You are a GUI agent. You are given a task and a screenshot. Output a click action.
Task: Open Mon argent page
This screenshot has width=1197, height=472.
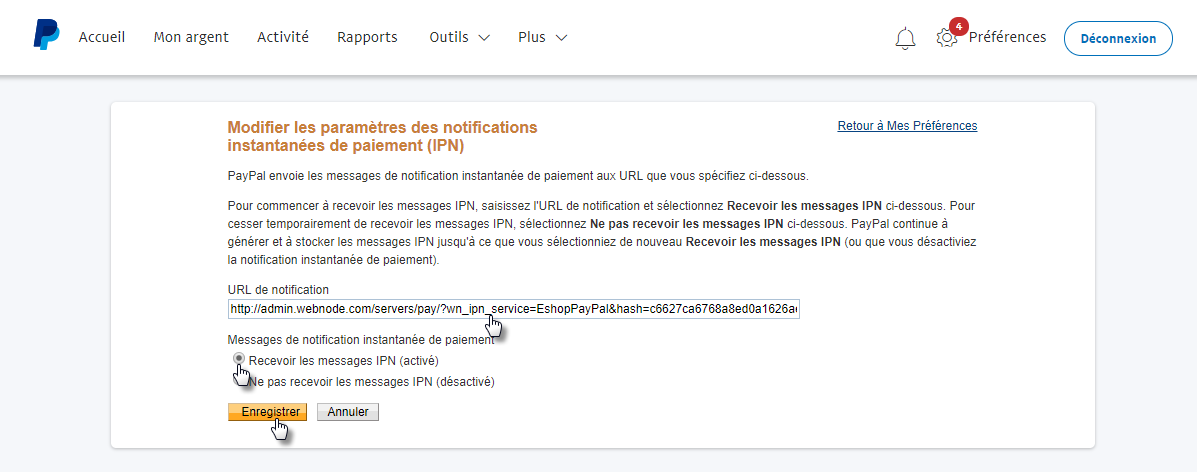point(191,37)
